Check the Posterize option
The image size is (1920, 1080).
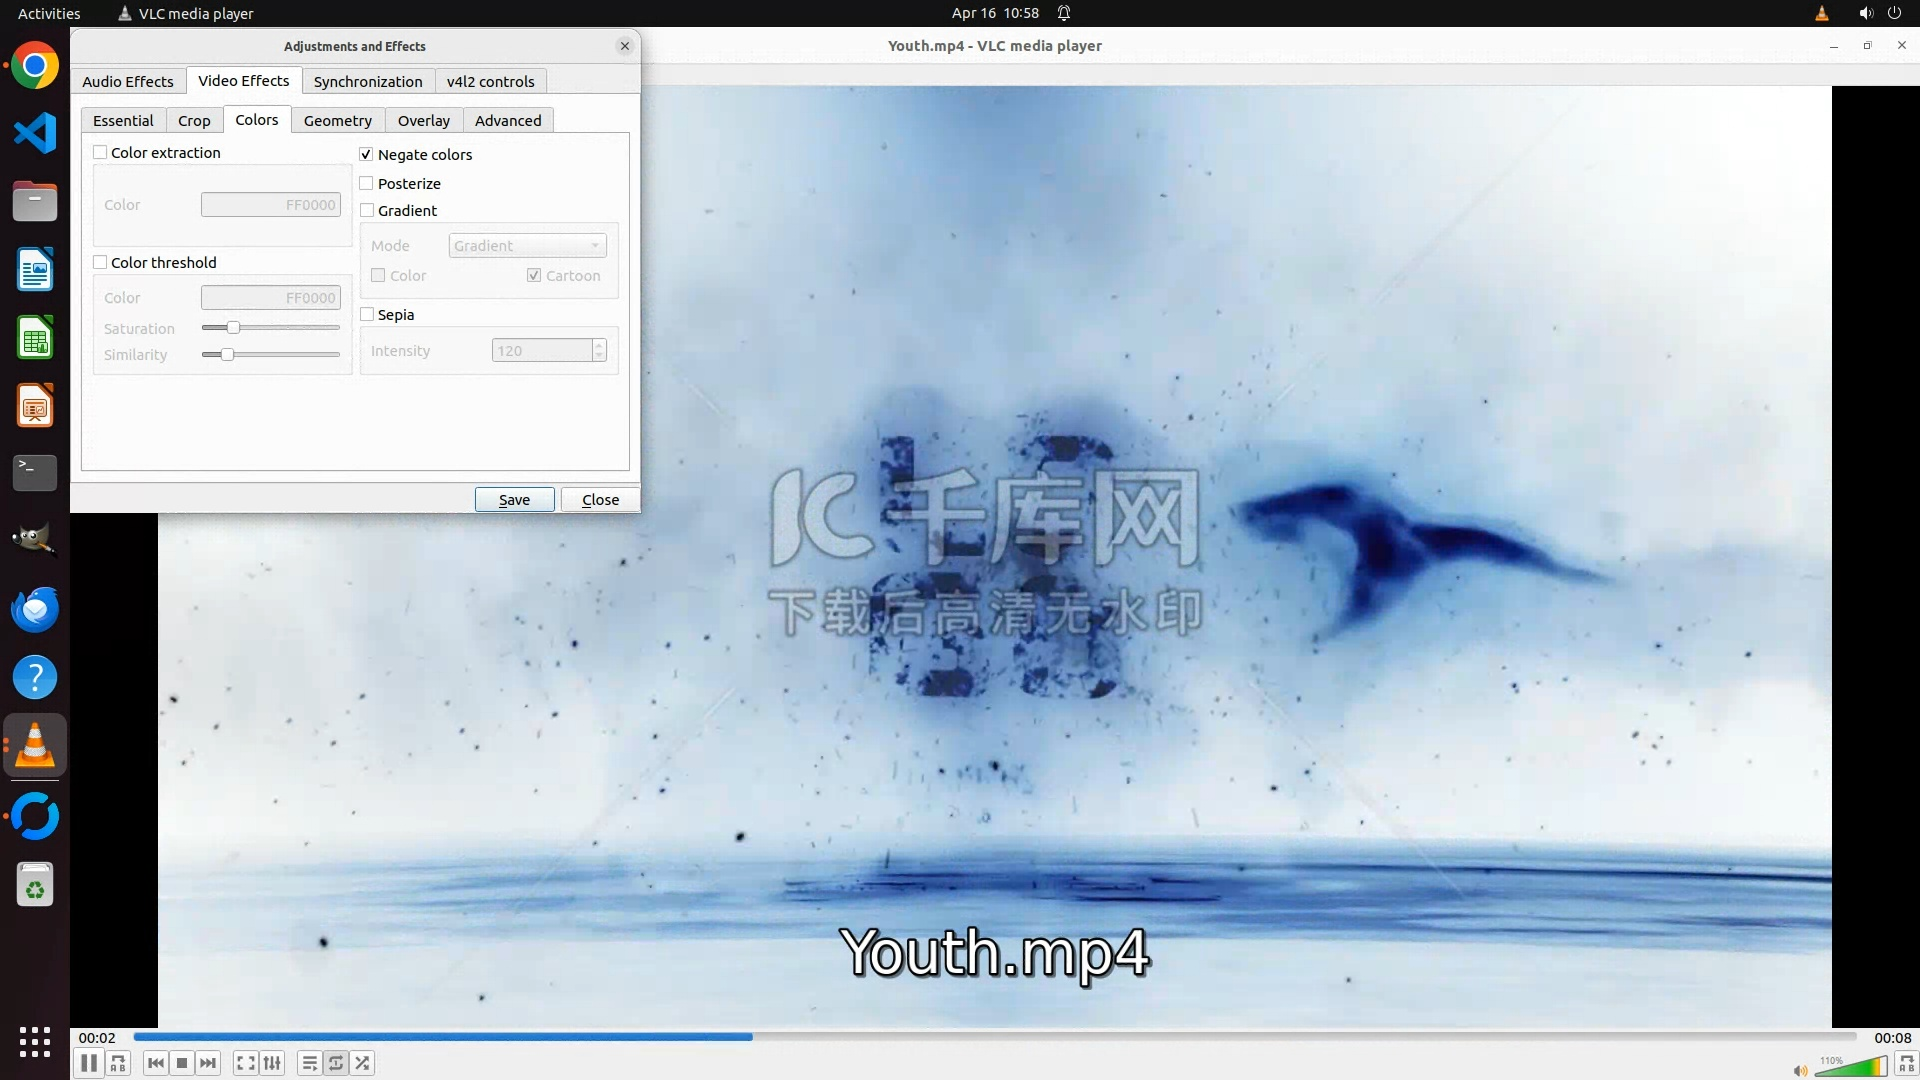[367, 183]
